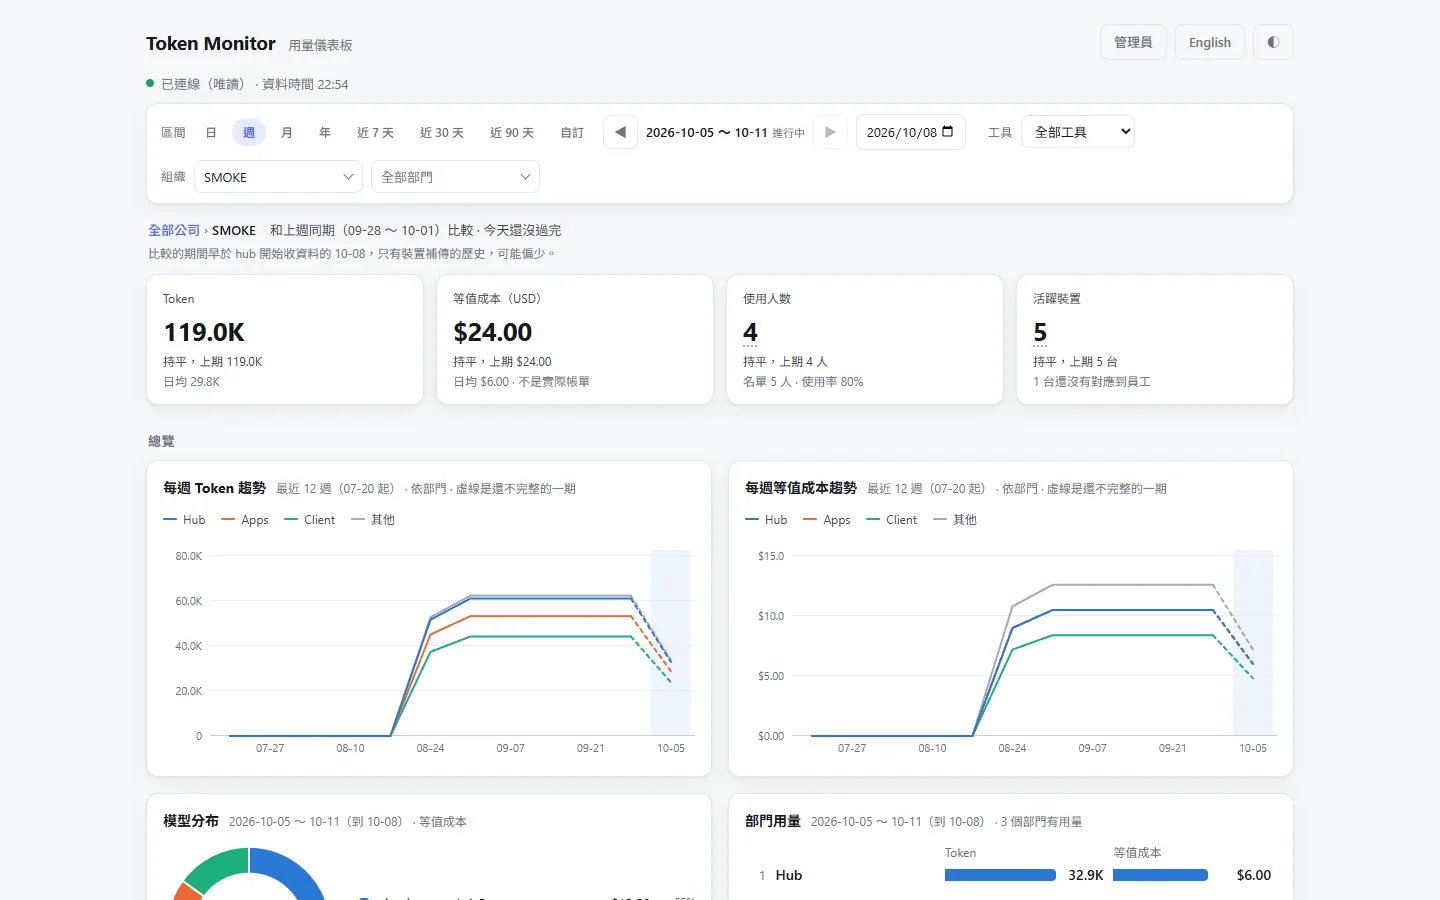1440x900 pixels.
Task: Click the 每週等值成本趨勢 chart title
Action: click(801, 488)
